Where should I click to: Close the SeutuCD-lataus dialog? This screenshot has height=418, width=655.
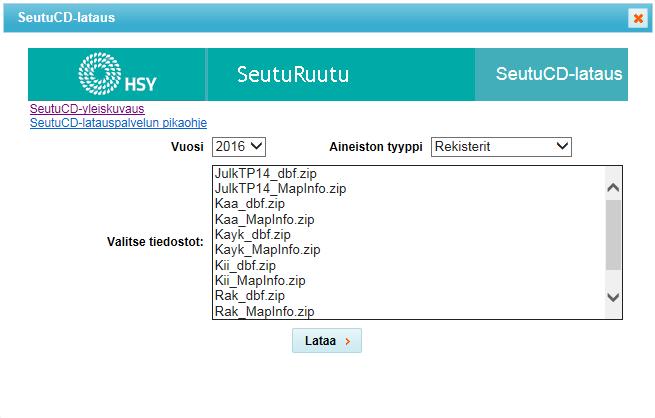[638, 18]
